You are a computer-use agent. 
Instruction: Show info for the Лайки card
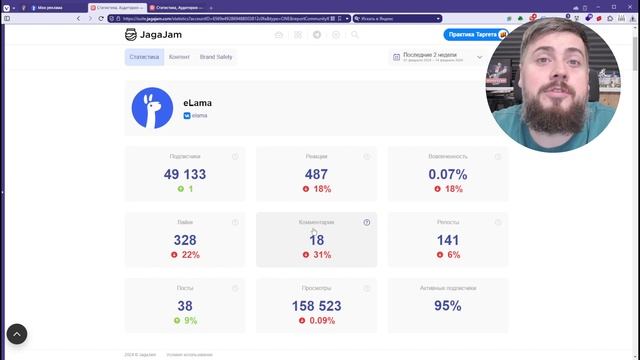235,222
